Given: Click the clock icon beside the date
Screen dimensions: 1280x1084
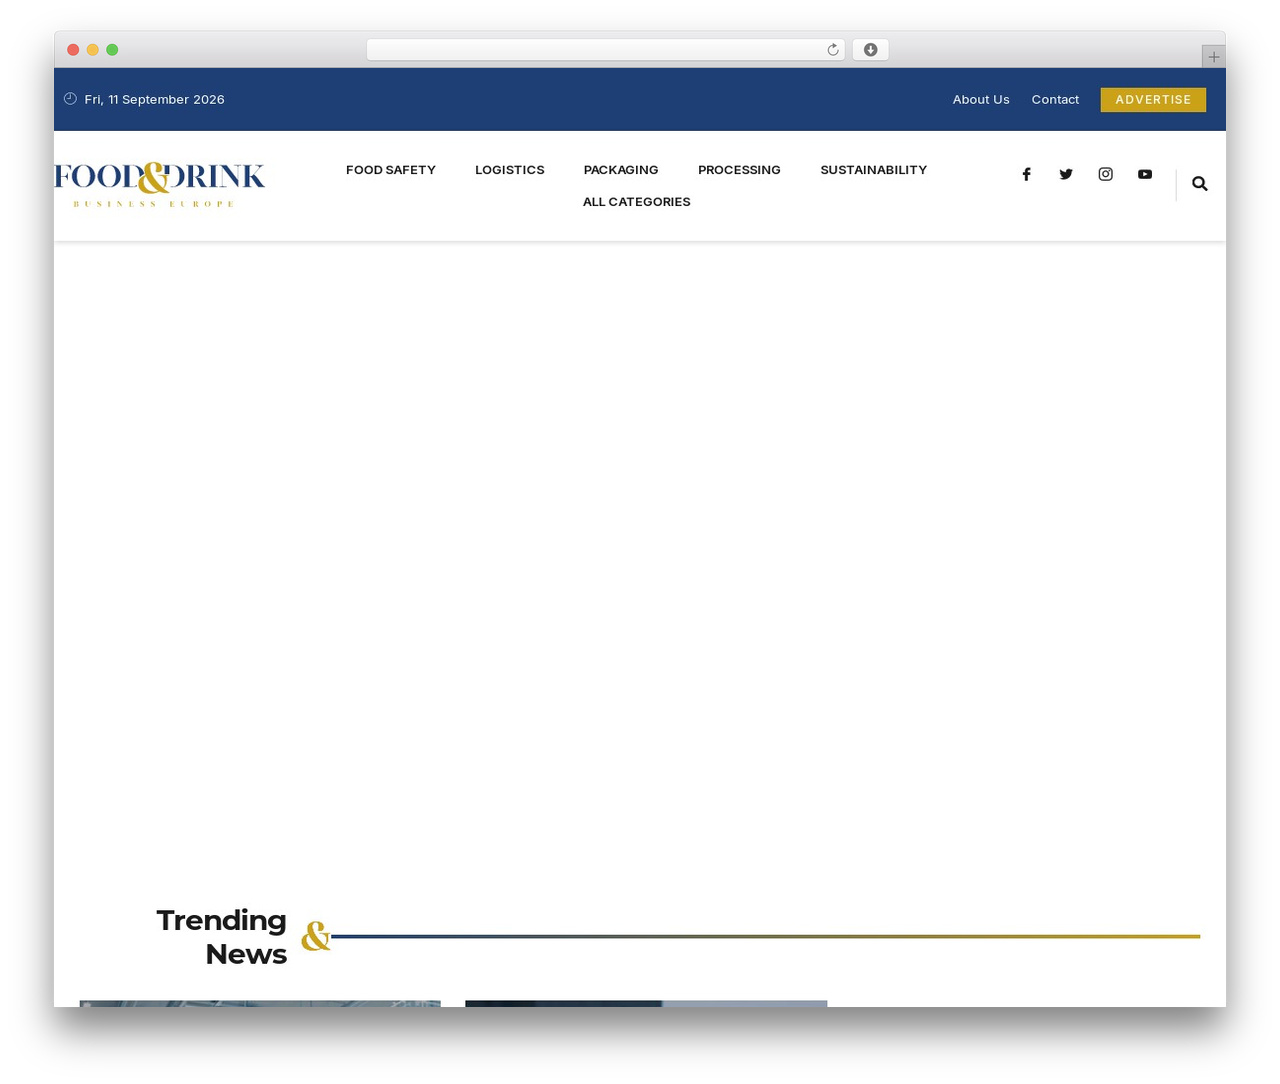Looking at the screenshot, I should [70, 99].
